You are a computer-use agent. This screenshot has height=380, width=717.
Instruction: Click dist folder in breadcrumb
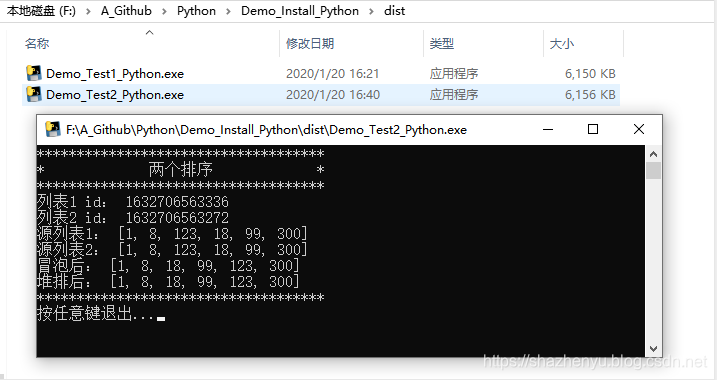(394, 11)
